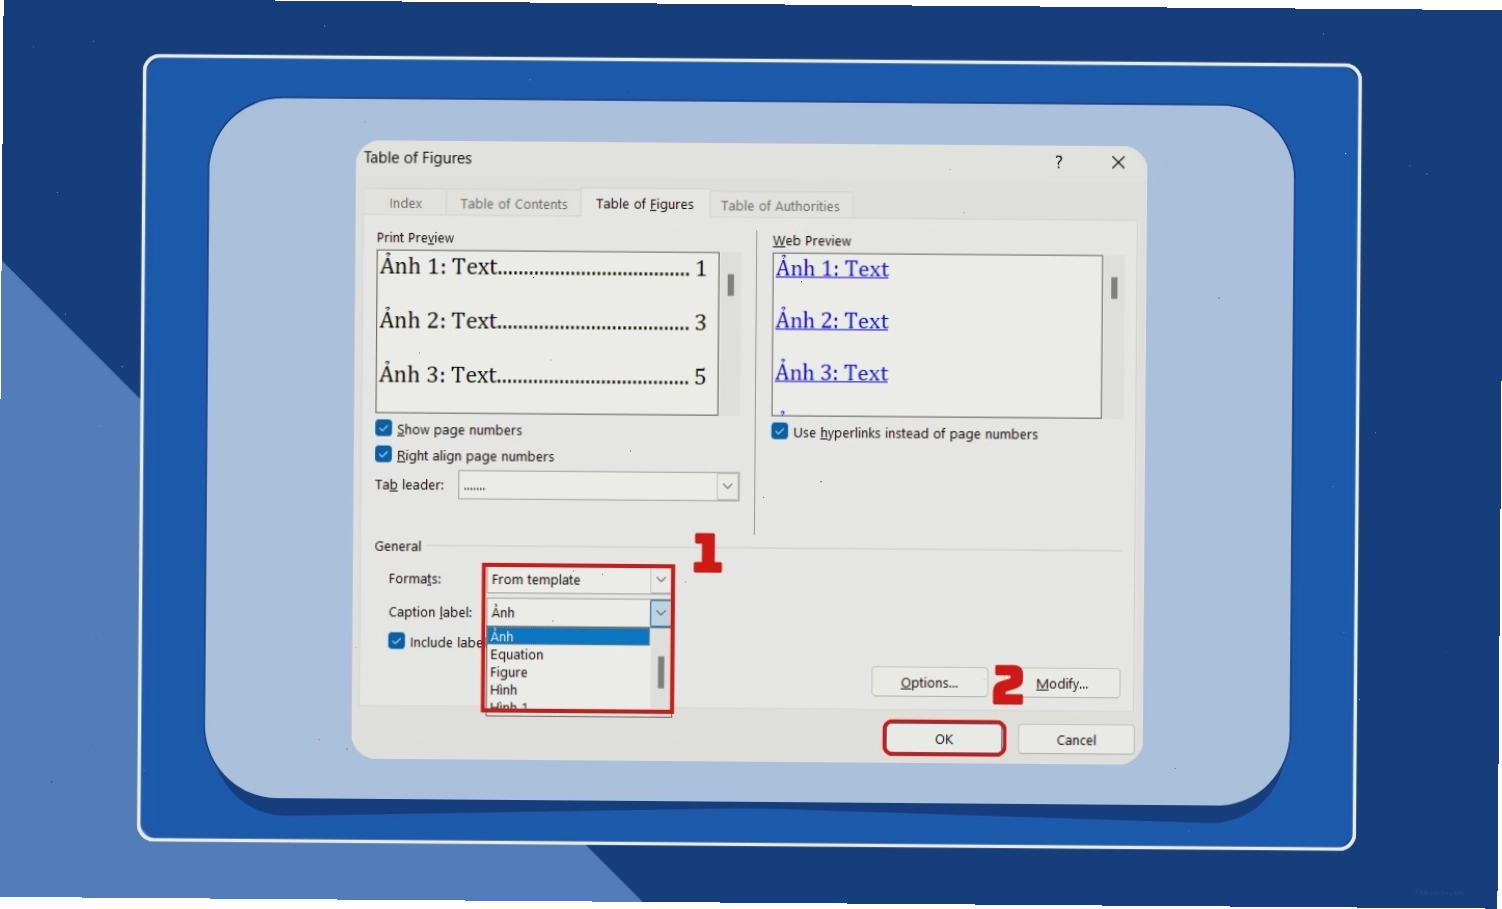Viewport: 1502px width, 909px height.
Task: Toggle Right align page numbers checkbox
Action: (384, 455)
